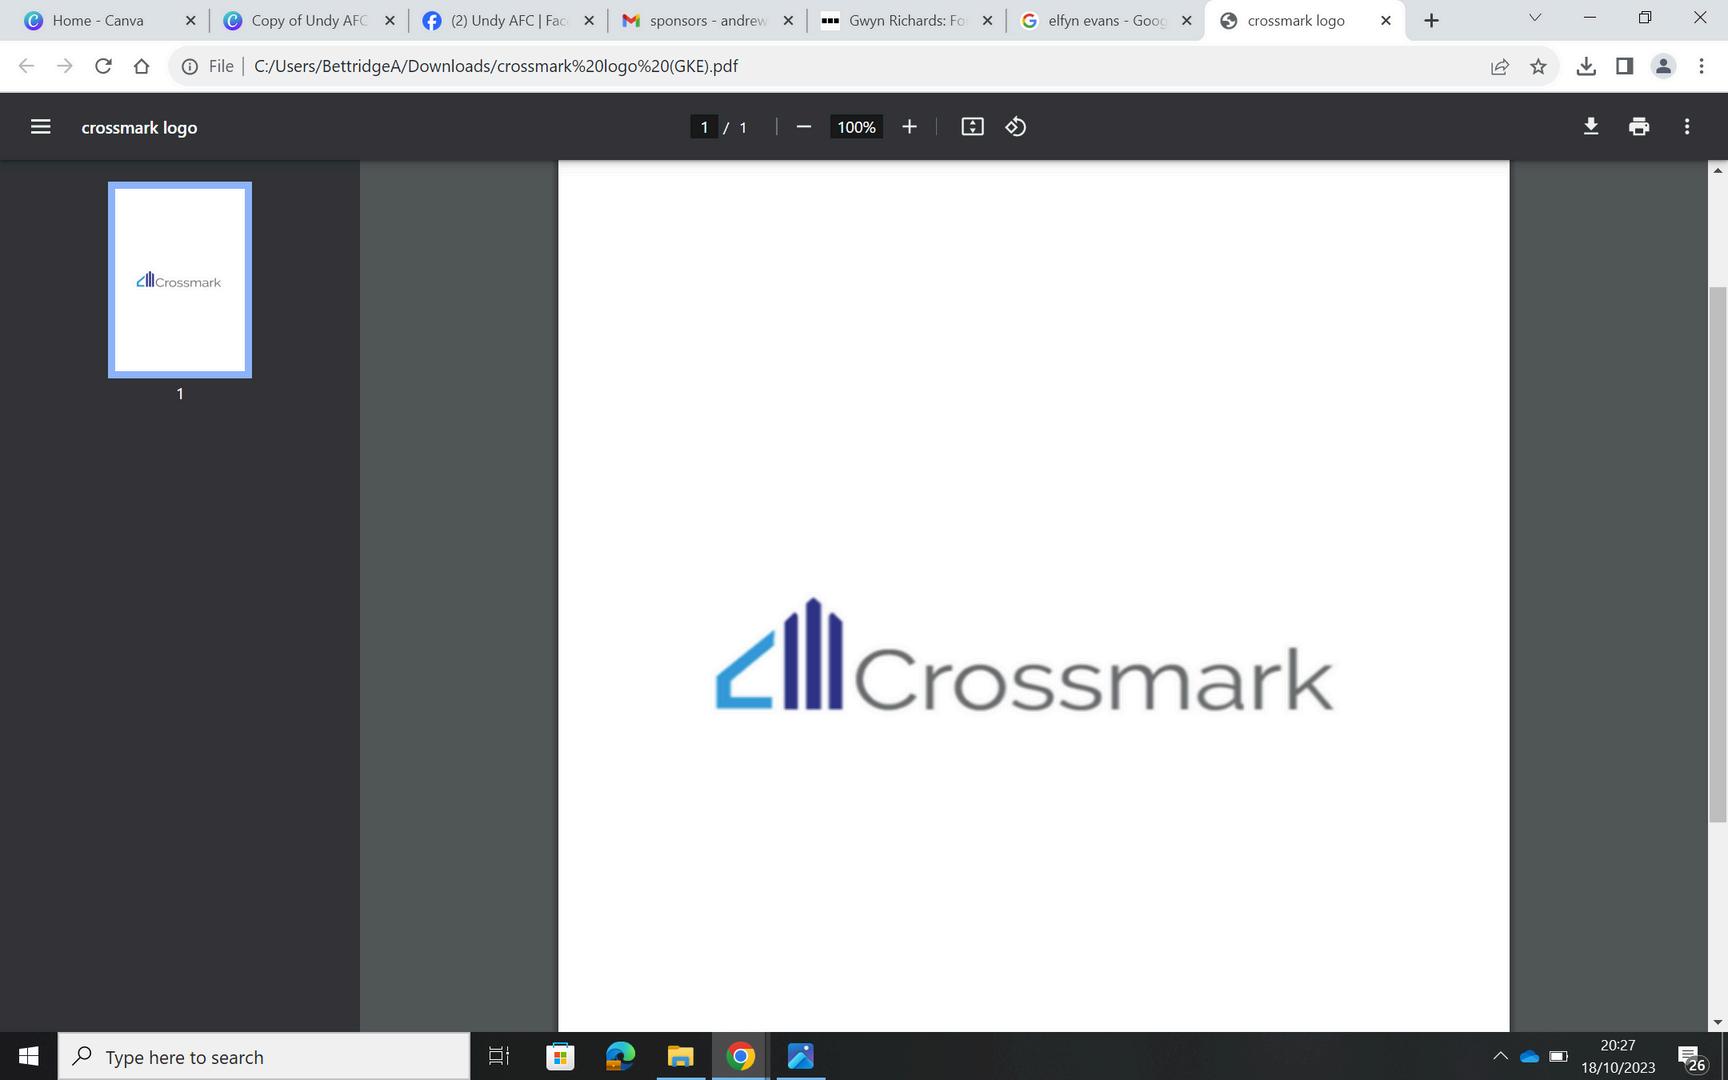Screen dimensions: 1728x1080
Task: Open the Windows Start menu
Action: tap(28, 1056)
